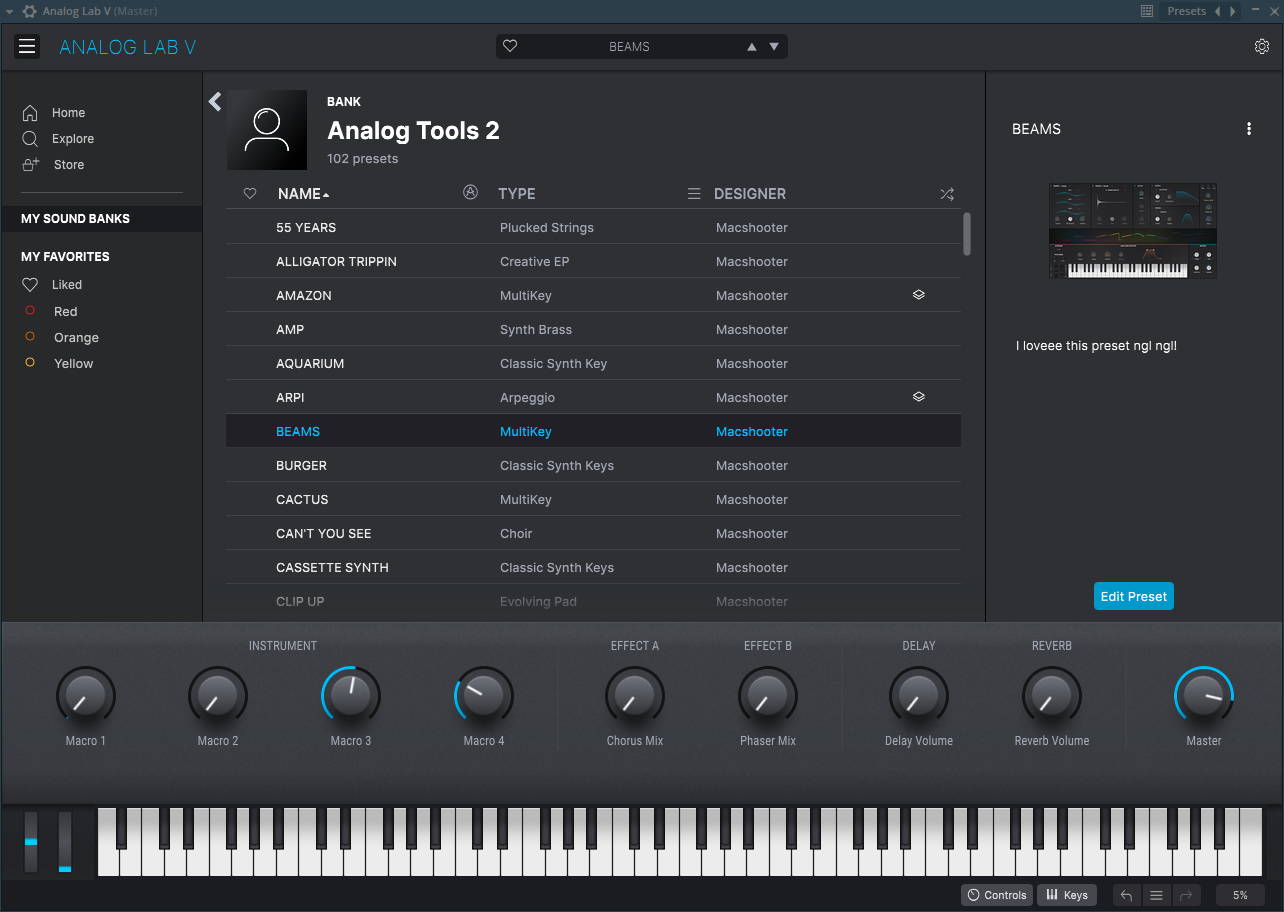
Task: Click the undo arrow near the bottom right
Action: (1125, 895)
